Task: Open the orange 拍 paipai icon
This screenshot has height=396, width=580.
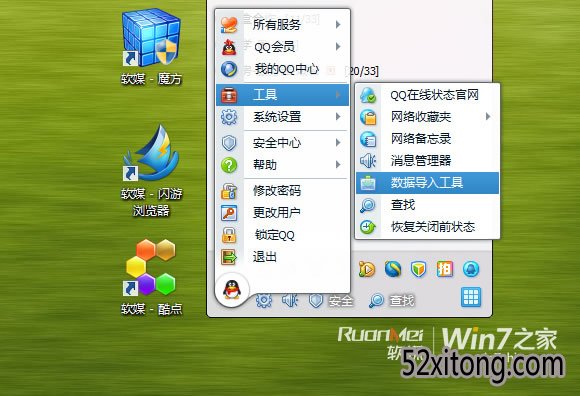Action: 445,269
